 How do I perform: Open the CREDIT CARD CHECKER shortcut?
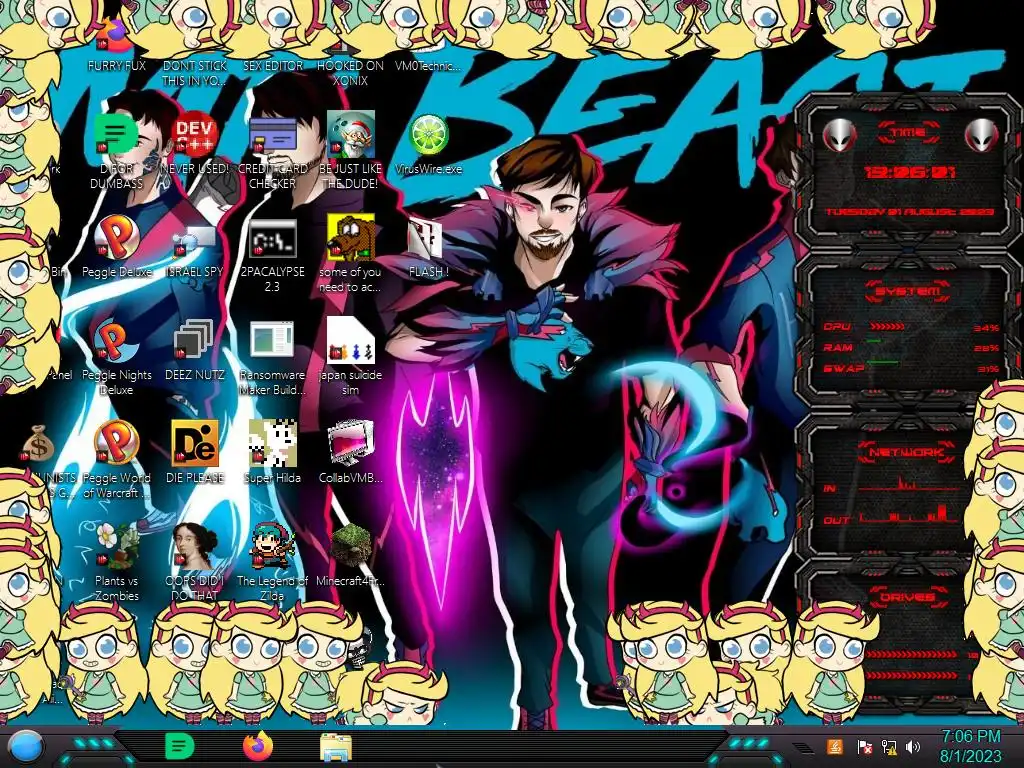pos(272,134)
